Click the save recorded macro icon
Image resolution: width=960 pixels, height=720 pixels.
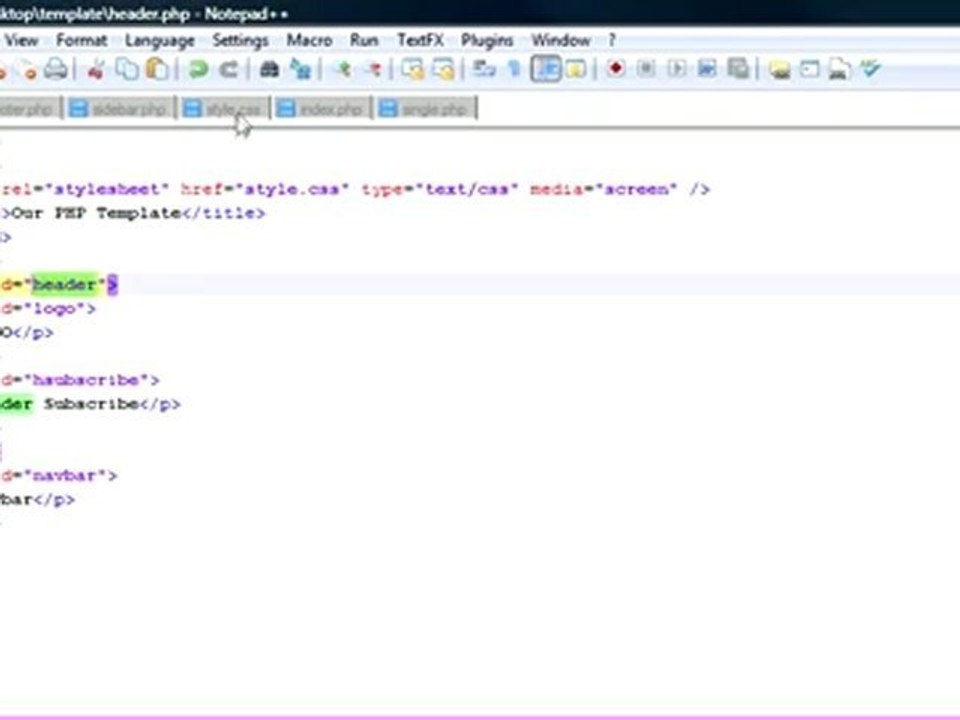click(x=739, y=69)
